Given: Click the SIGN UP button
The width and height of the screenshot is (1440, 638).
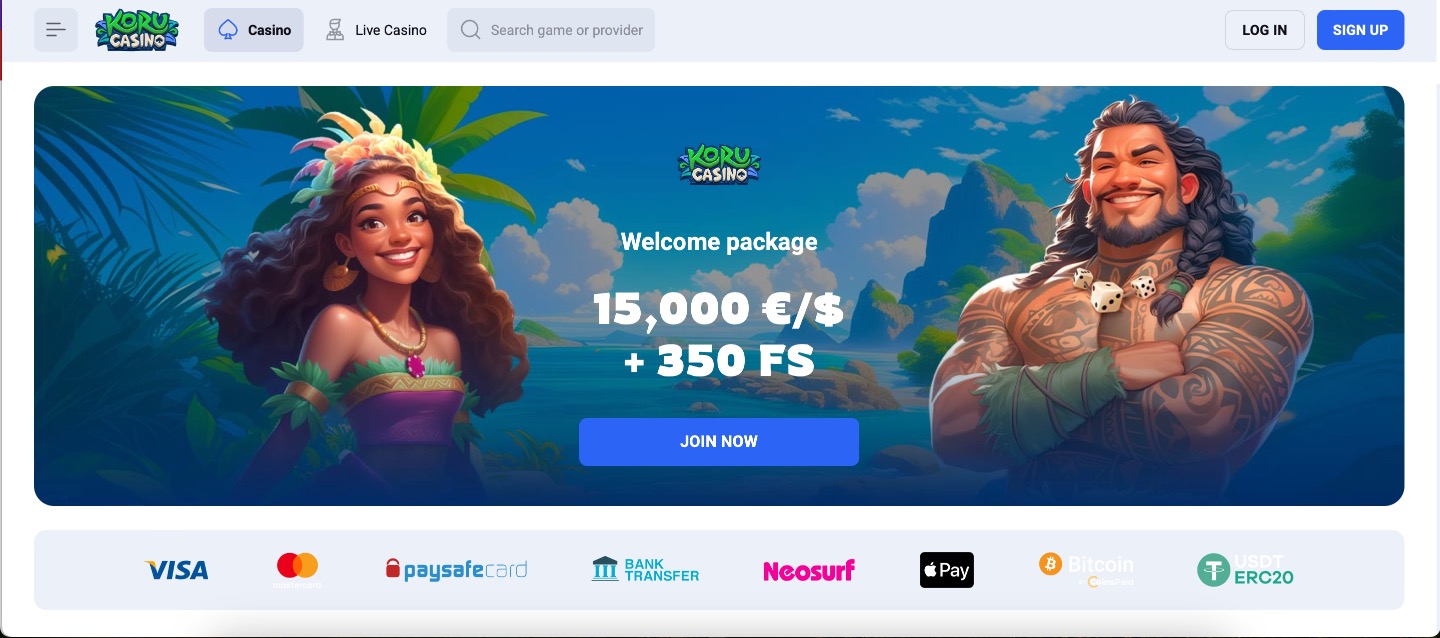Looking at the screenshot, I should 1360,30.
